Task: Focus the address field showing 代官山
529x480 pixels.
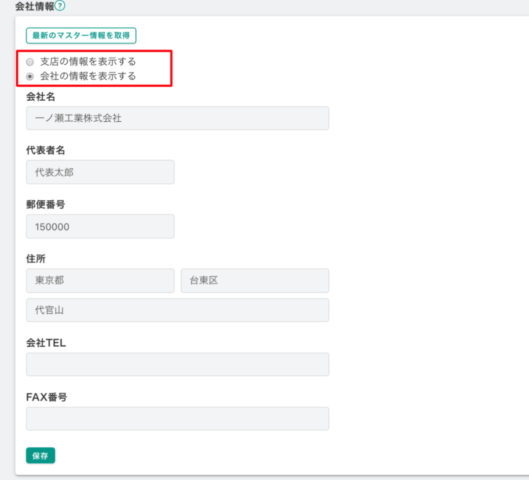Action: click(177, 310)
